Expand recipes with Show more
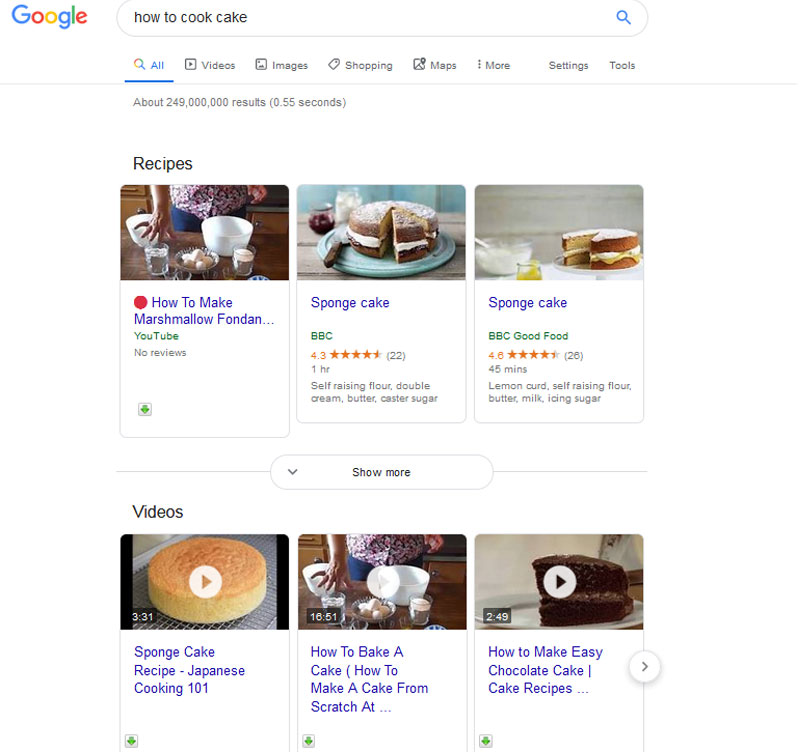This screenshot has width=800, height=752. click(x=381, y=472)
